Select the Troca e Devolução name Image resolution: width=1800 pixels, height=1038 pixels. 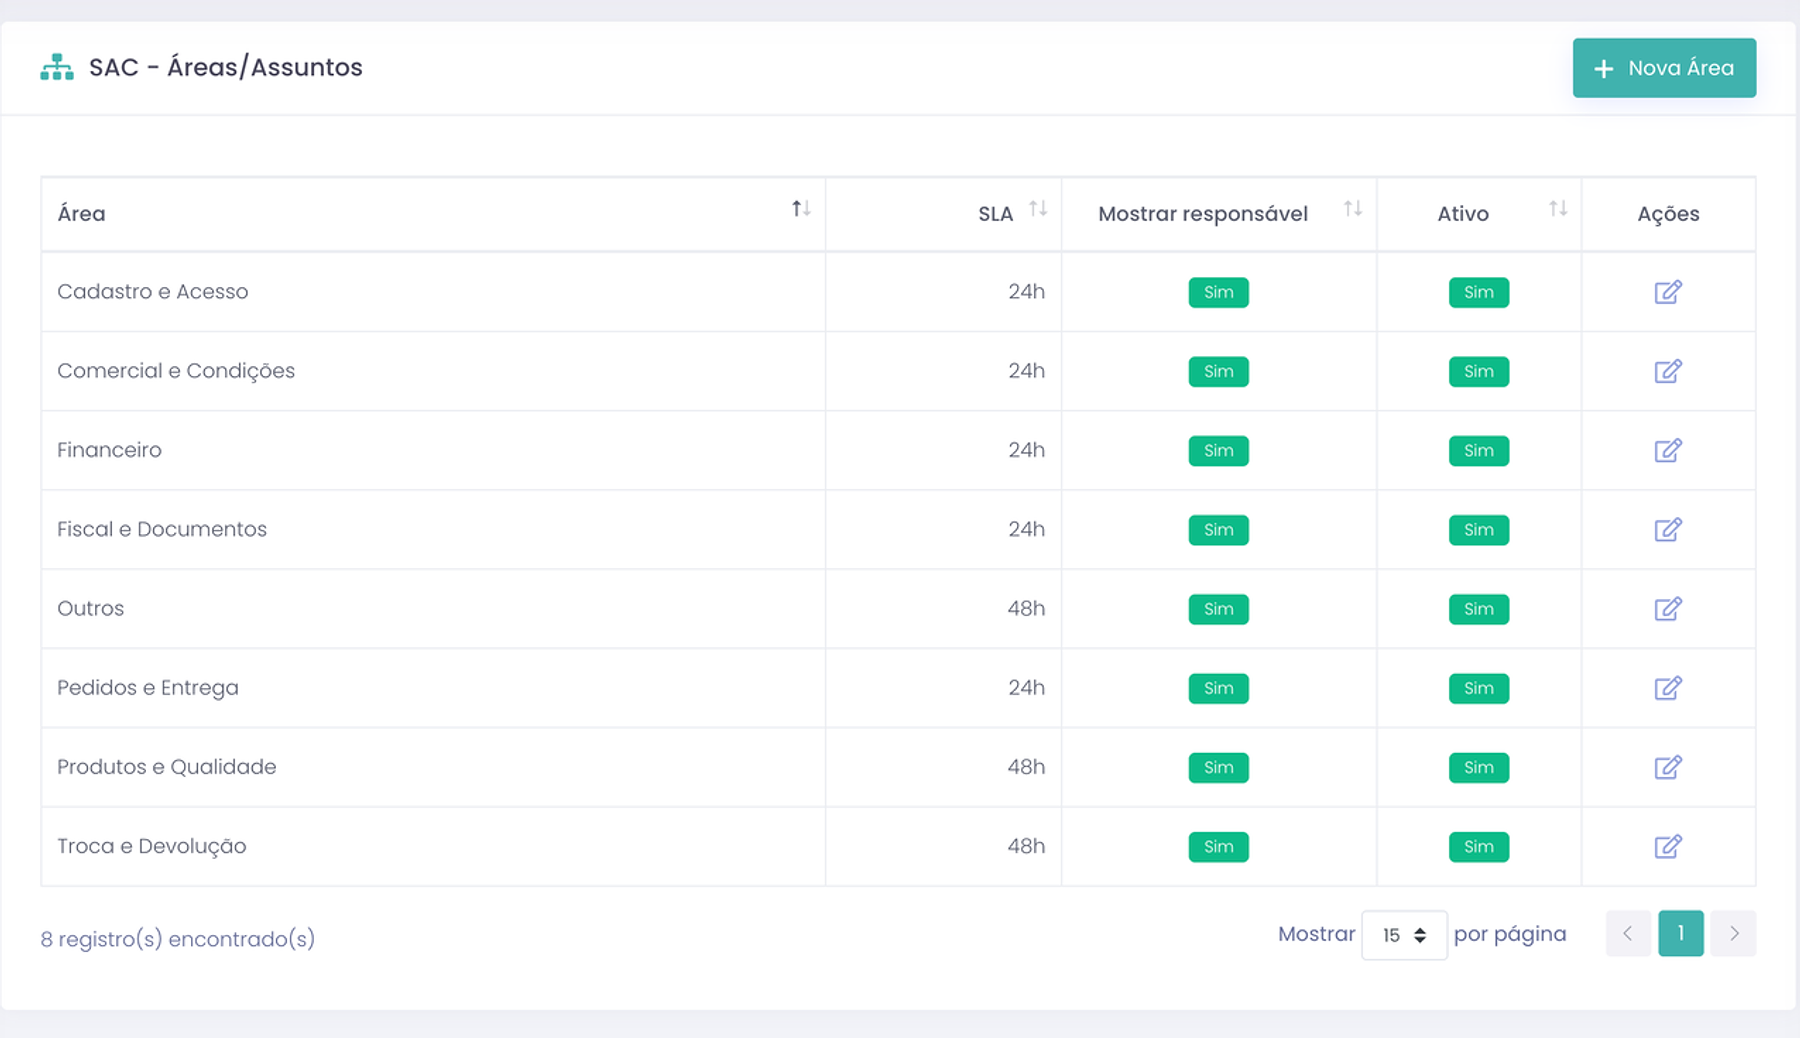click(152, 846)
